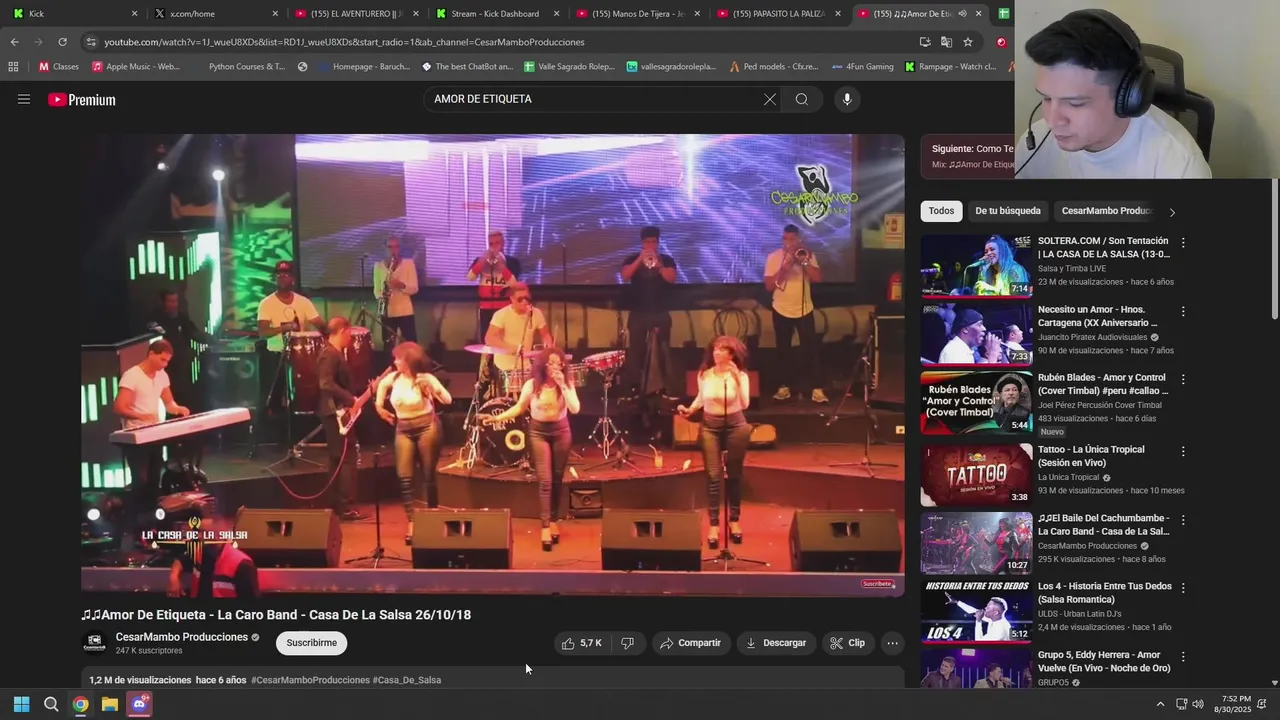1280x720 pixels.
Task: Open CesarMambo Producciones channel name link
Action: [182, 637]
